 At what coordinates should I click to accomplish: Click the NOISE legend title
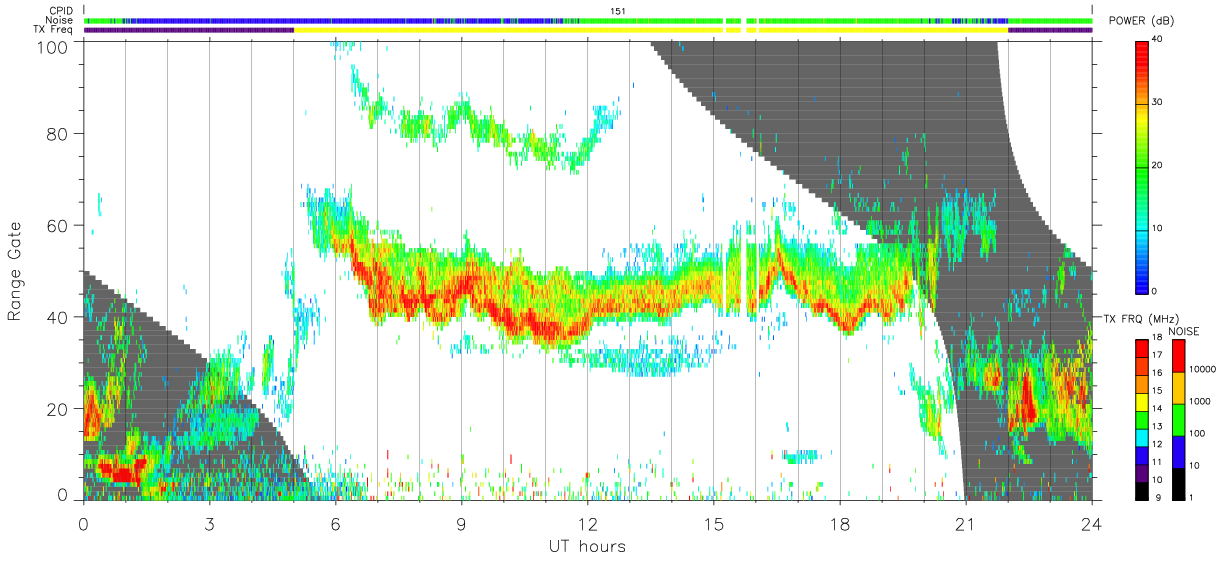tap(1183, 331)
